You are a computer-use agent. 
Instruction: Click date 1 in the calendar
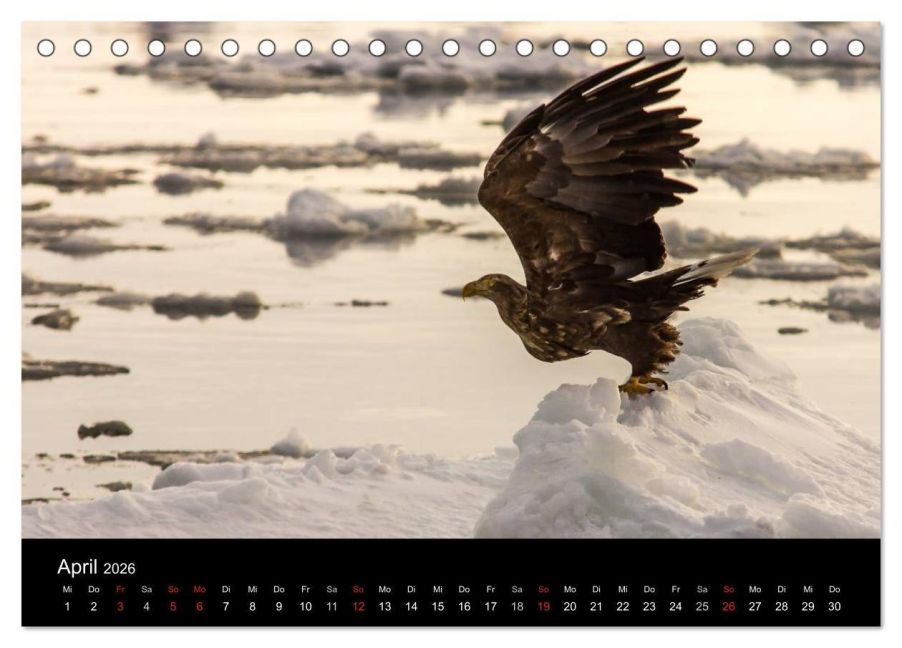(67, 607)
